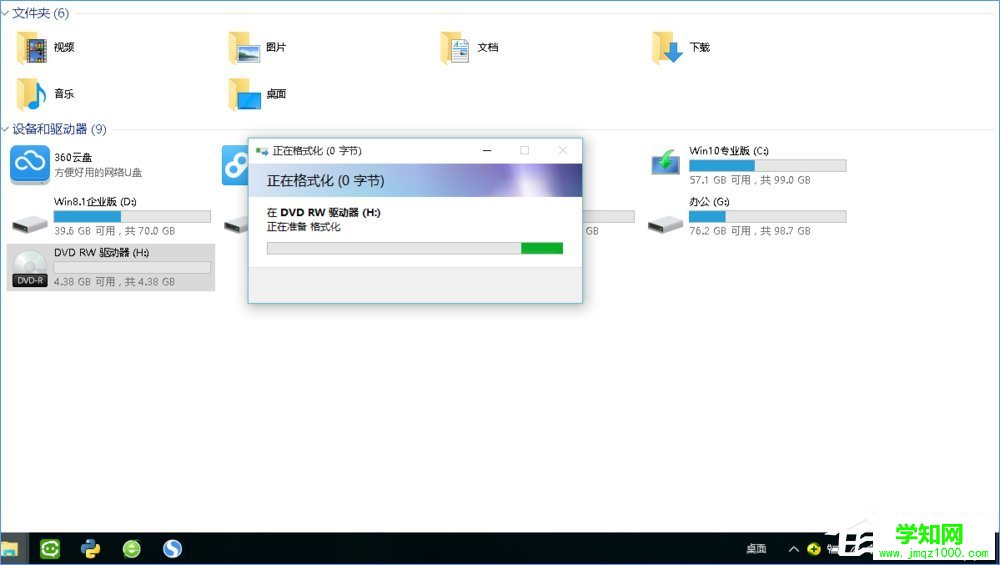Open the 下载 folder icon
Screen dimensions: 1000x565
tap(668, 48)
